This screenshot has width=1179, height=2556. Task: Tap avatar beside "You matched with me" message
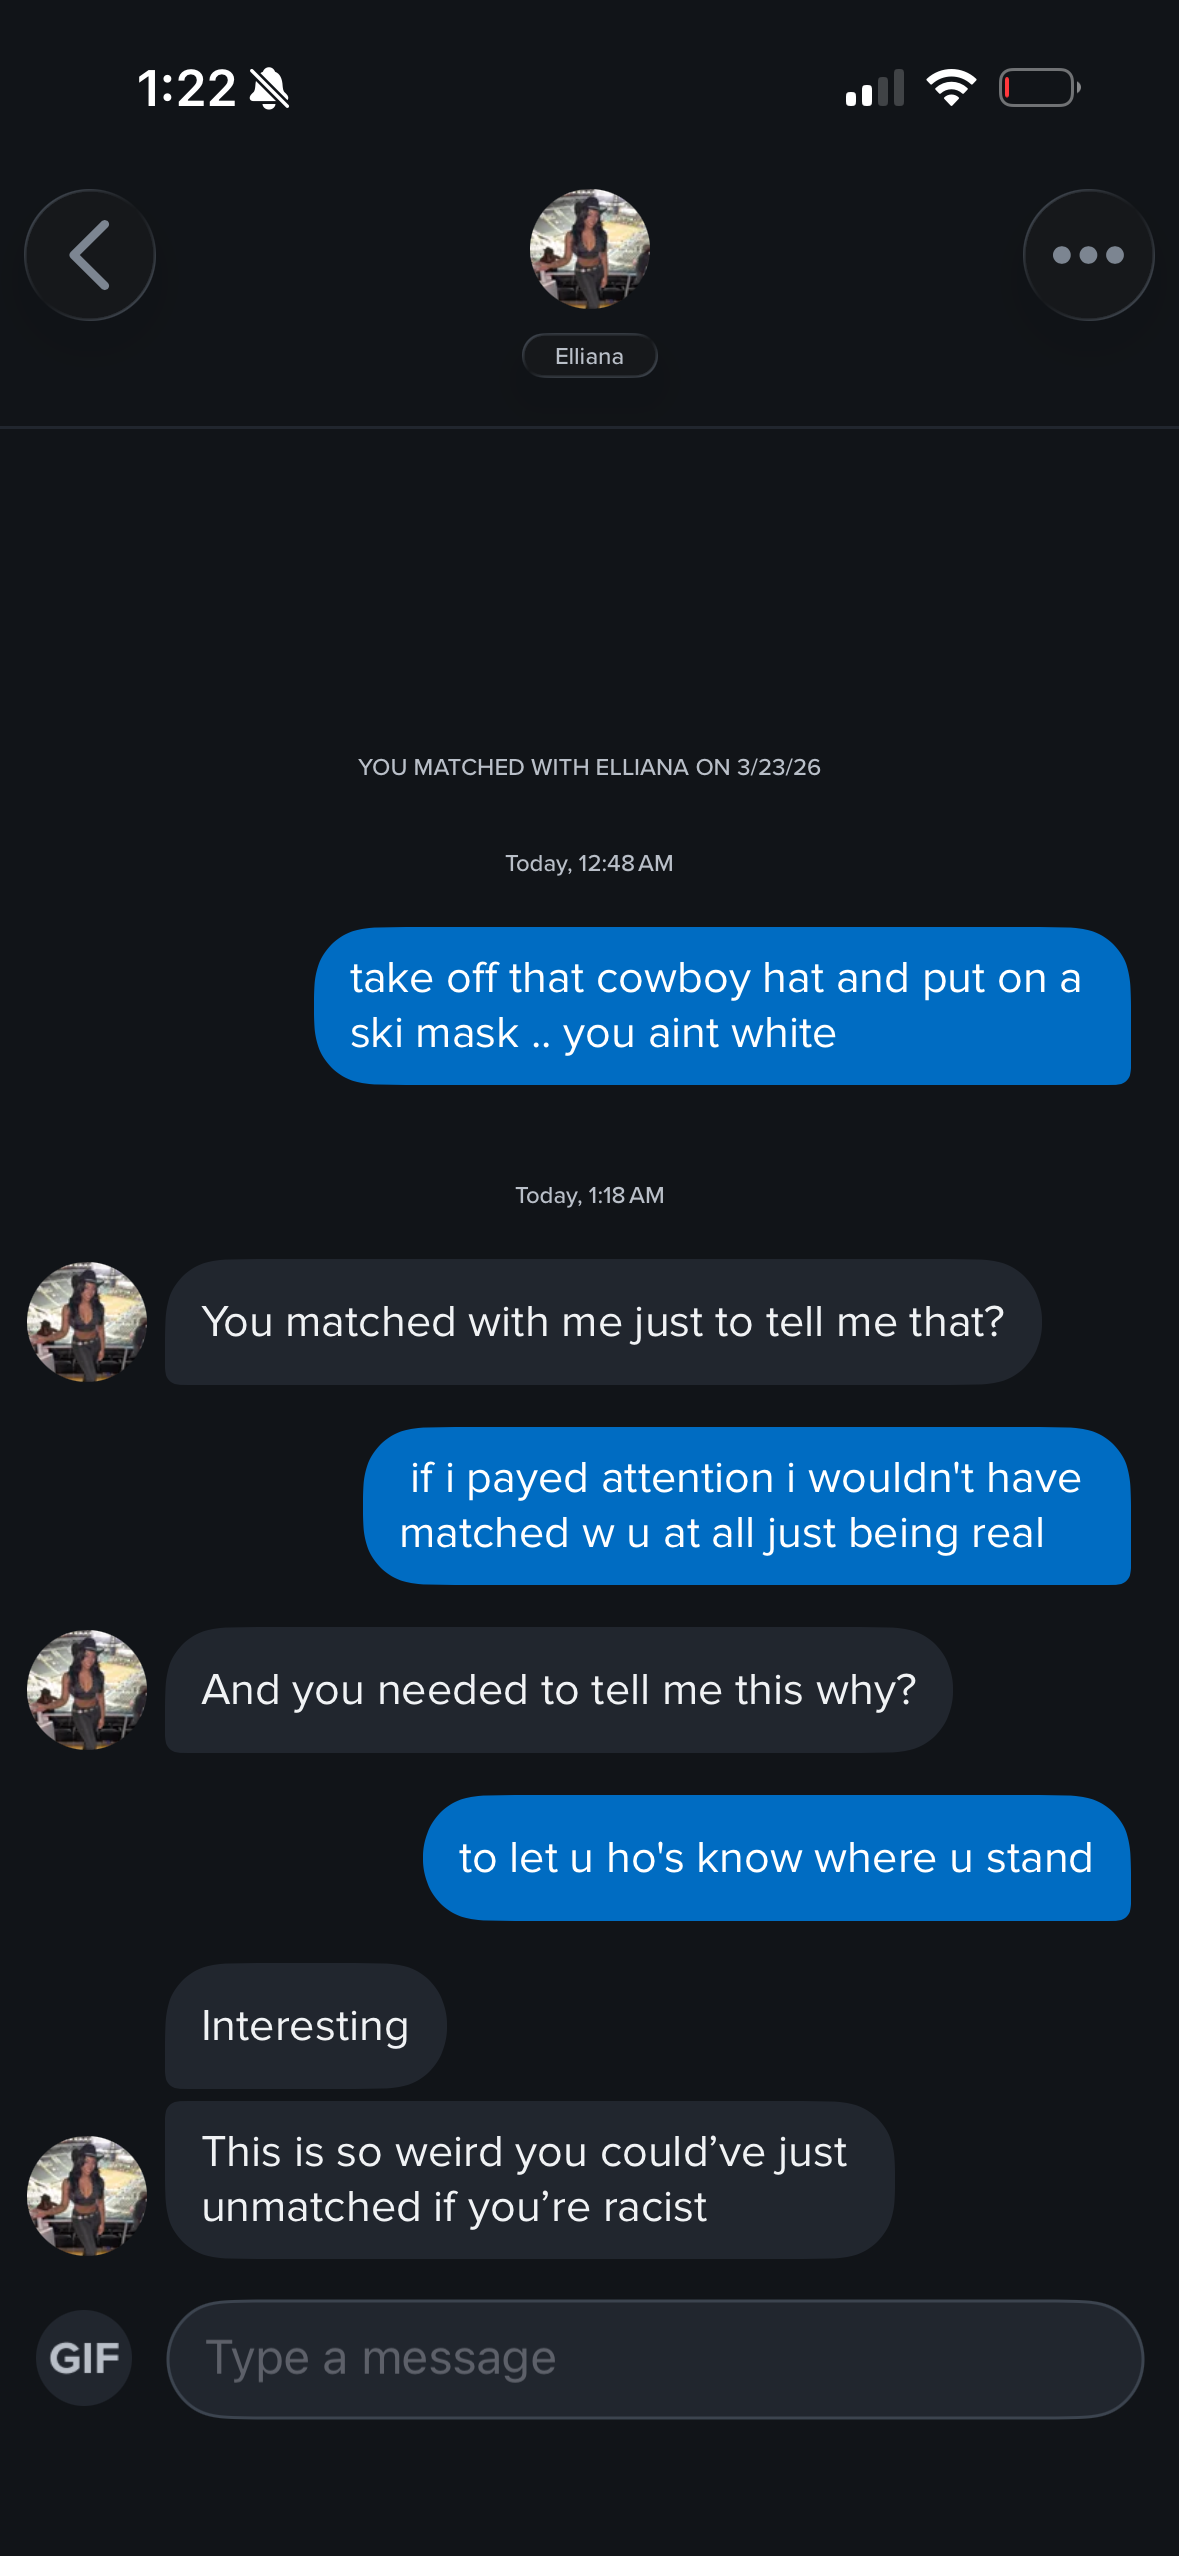coord(87,1322)
